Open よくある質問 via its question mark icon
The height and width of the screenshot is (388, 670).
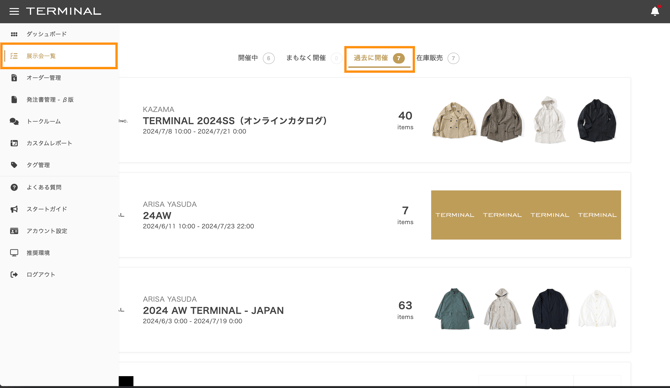click(14, 187)
